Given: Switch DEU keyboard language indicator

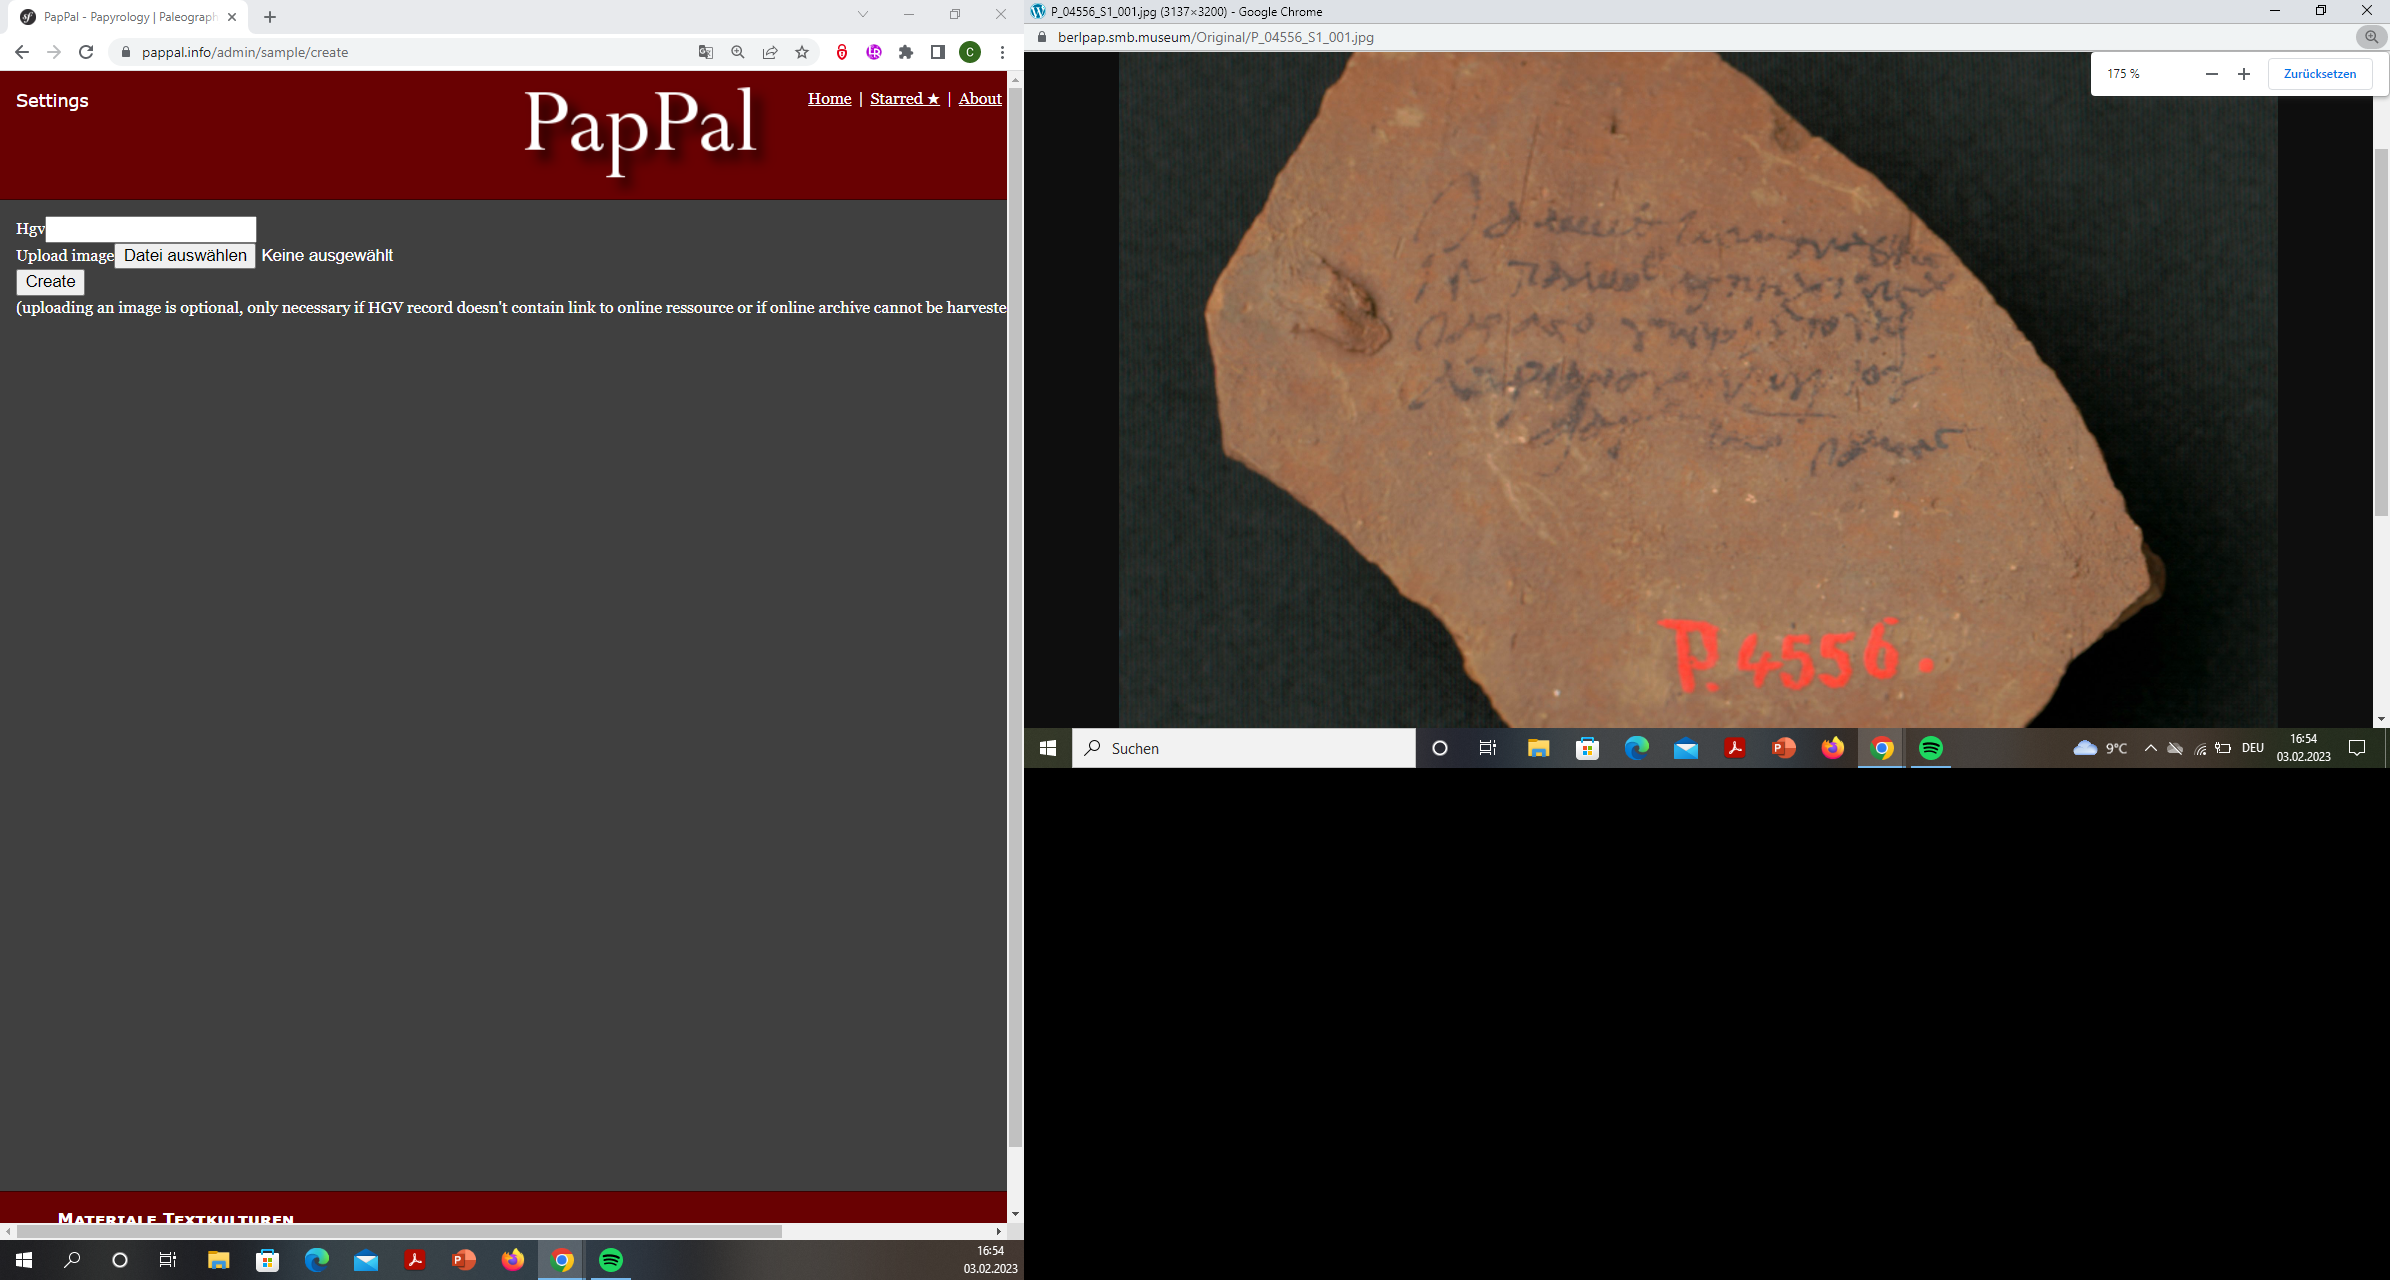Looking at the screenshot, I should click(x=2252, y=748).
